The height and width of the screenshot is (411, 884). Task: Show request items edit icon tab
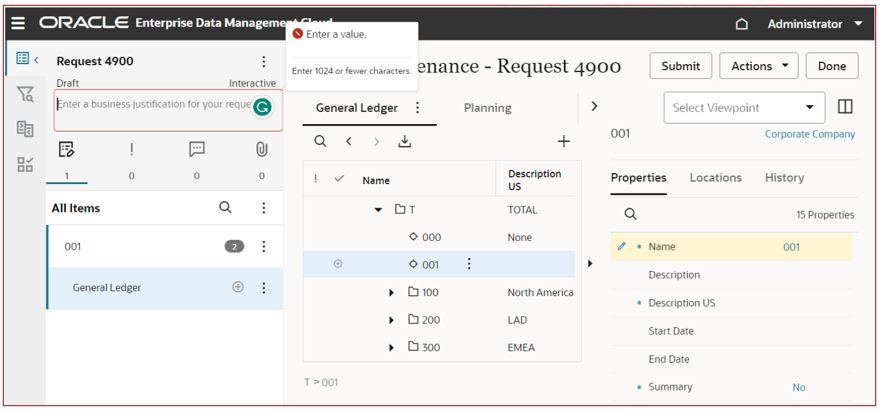click(x=67, y=149)
